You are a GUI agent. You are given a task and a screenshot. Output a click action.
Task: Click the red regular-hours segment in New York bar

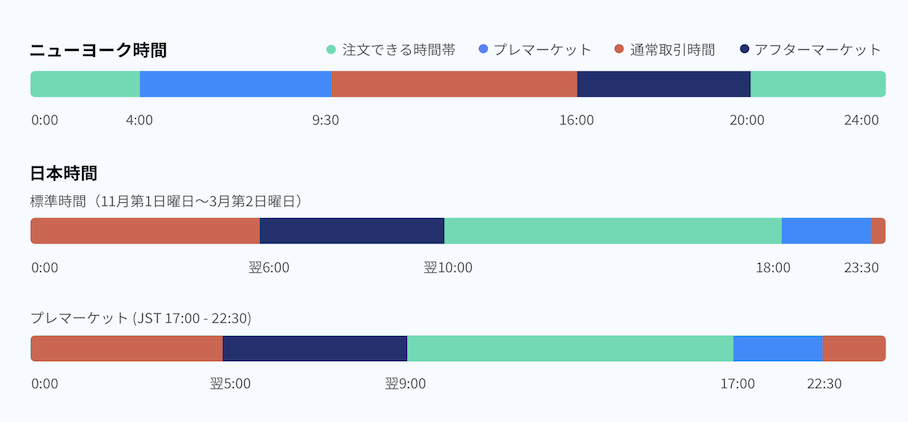pos(454,84)
